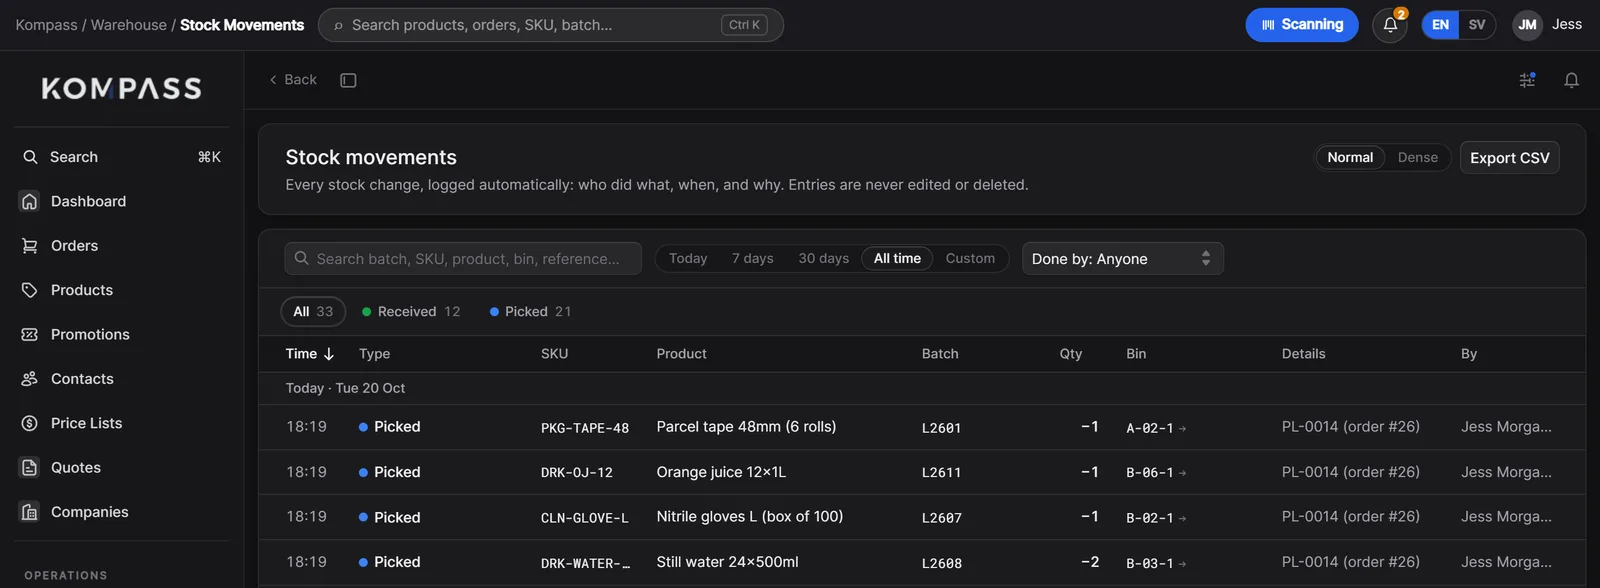The image size is (1600, 588).
Task: Click SKU cell PKG-TAPE-48
Action: coord(585,428)
